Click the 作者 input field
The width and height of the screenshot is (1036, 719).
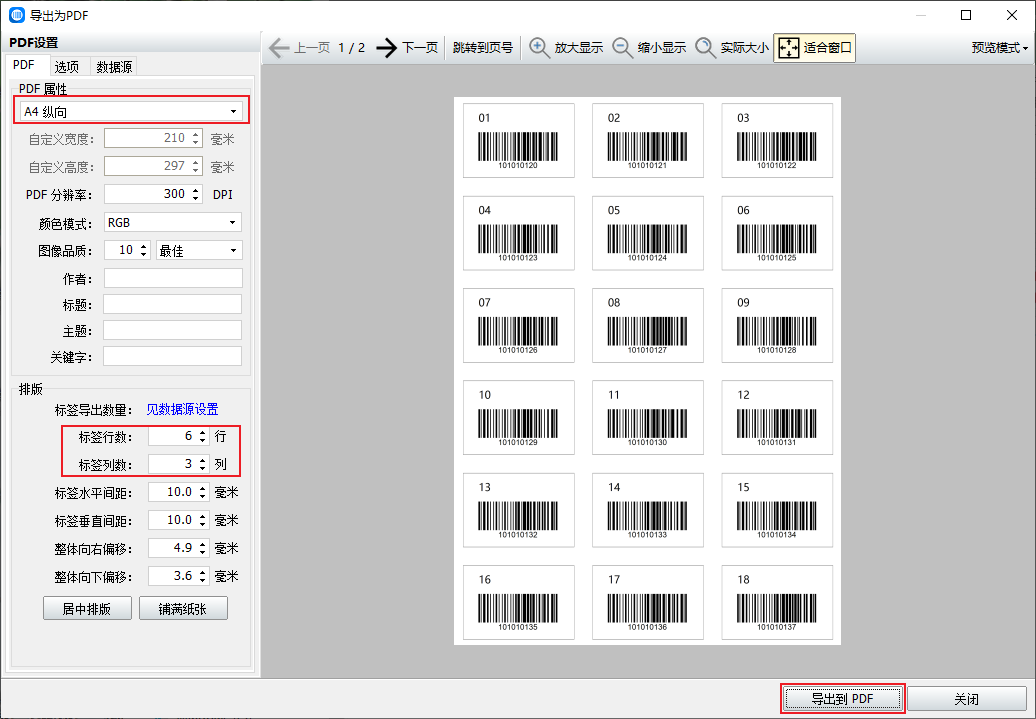point(173,278)
